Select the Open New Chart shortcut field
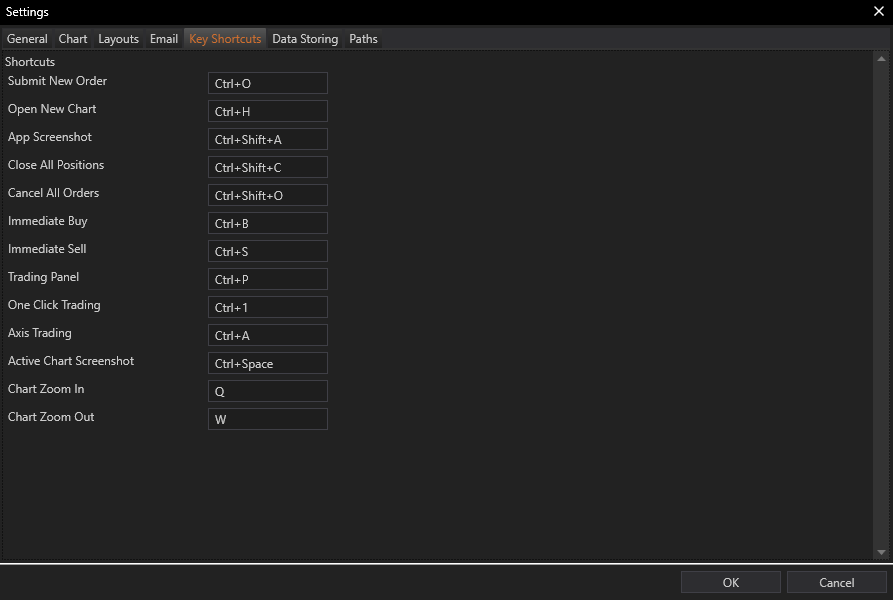Viewport: 893px width, 600px height. [x=267, y=111]
